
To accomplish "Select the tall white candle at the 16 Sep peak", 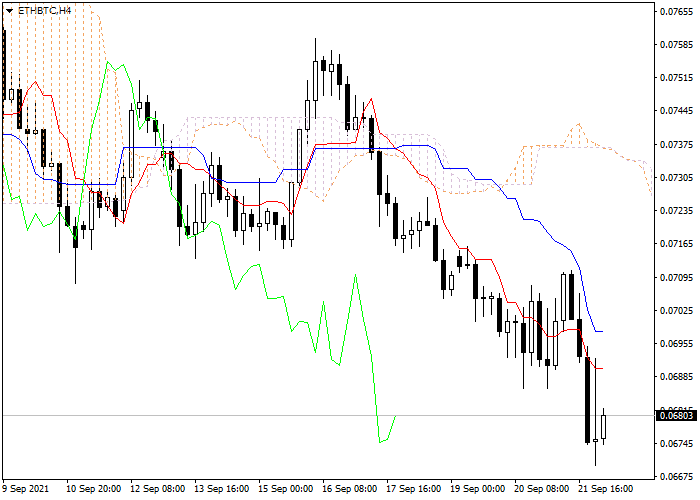I will click(315, 80).
